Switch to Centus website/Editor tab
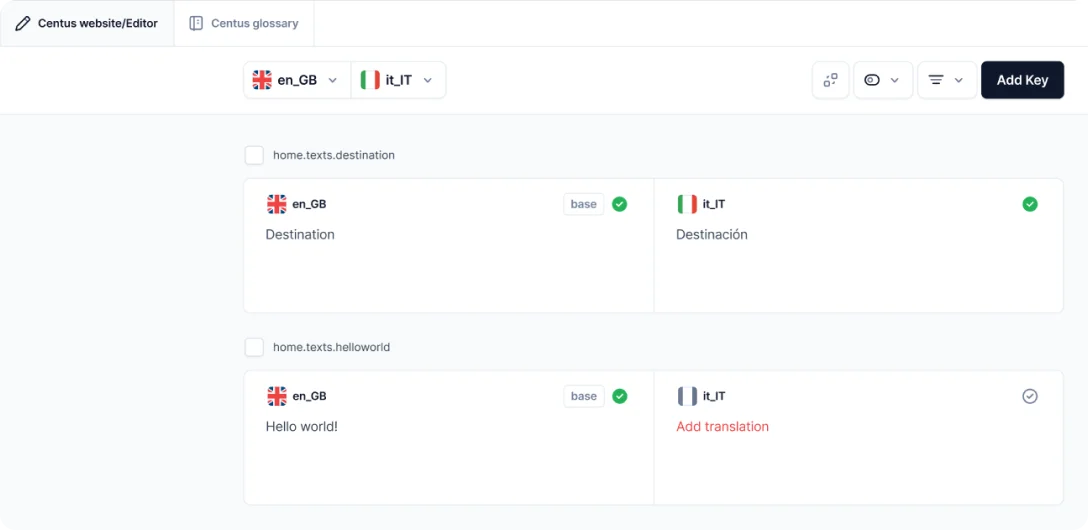1088x530 pixels. pos(87,23)
